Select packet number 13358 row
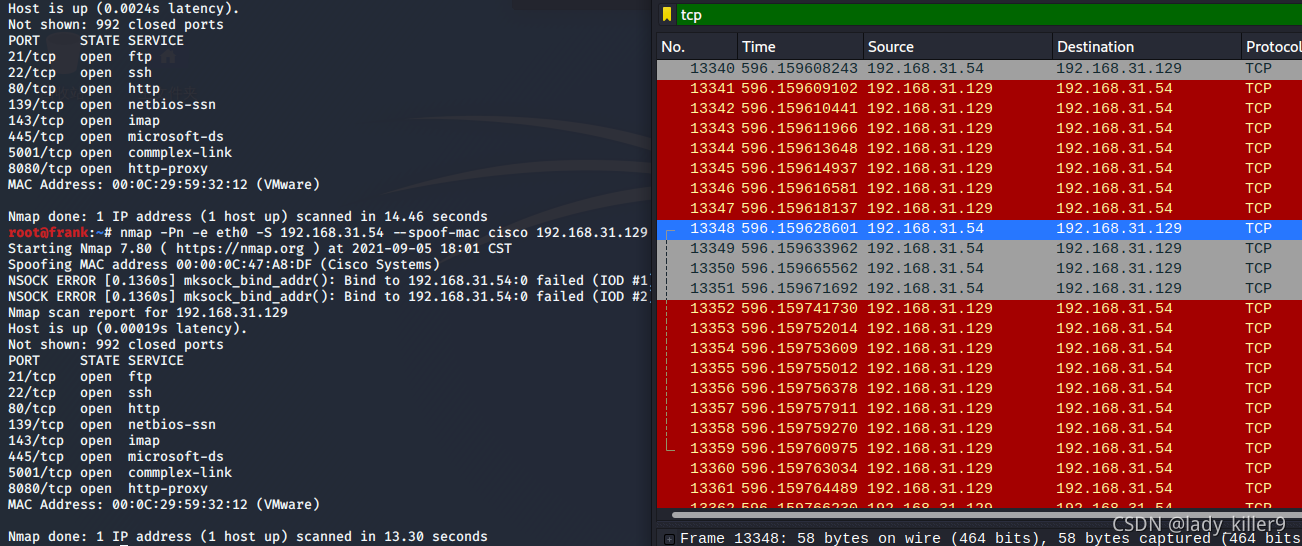This screenshot has height=546, width=1302. [x=979, y=429]
